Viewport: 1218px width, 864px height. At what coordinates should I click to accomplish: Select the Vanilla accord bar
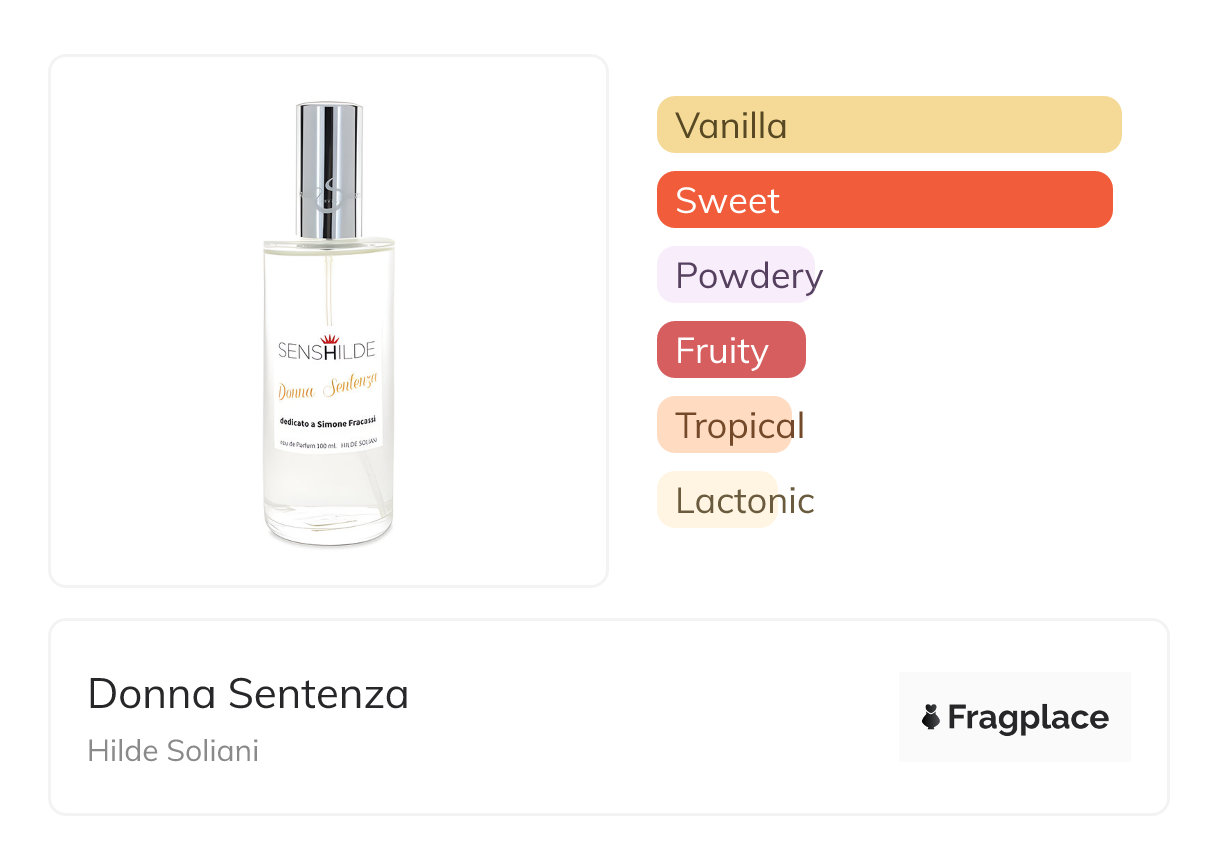888,125
